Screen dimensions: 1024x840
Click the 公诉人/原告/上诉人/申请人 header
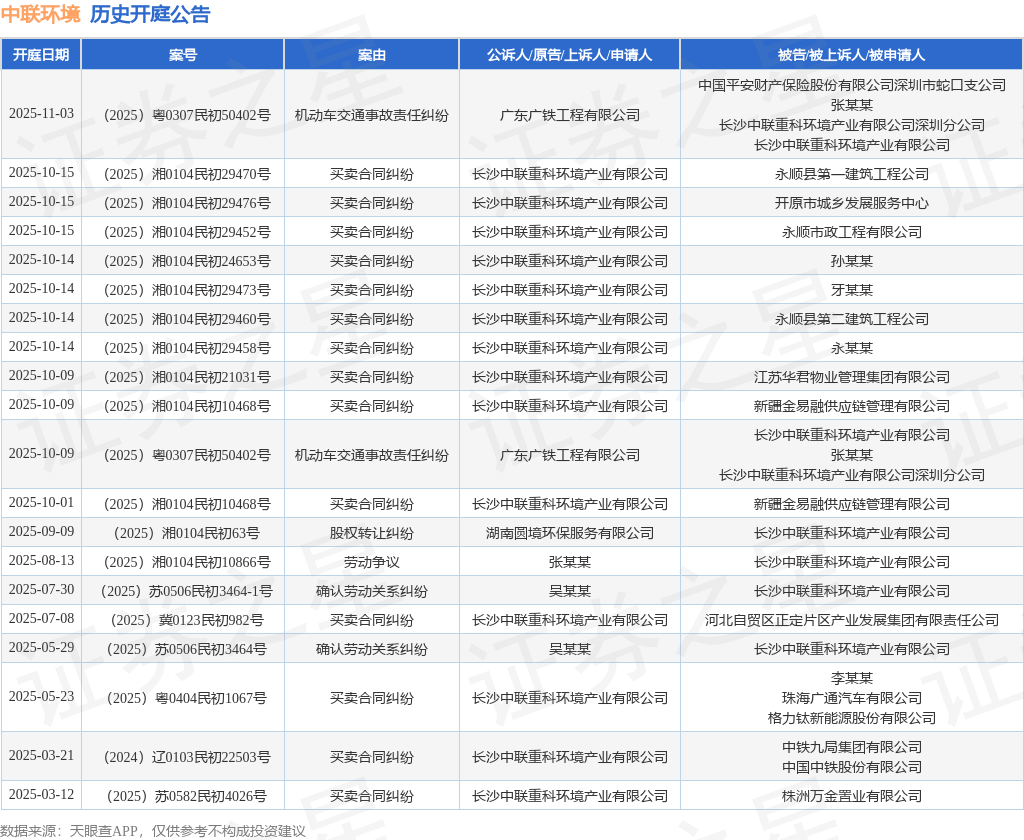click(x=569, y=55)
